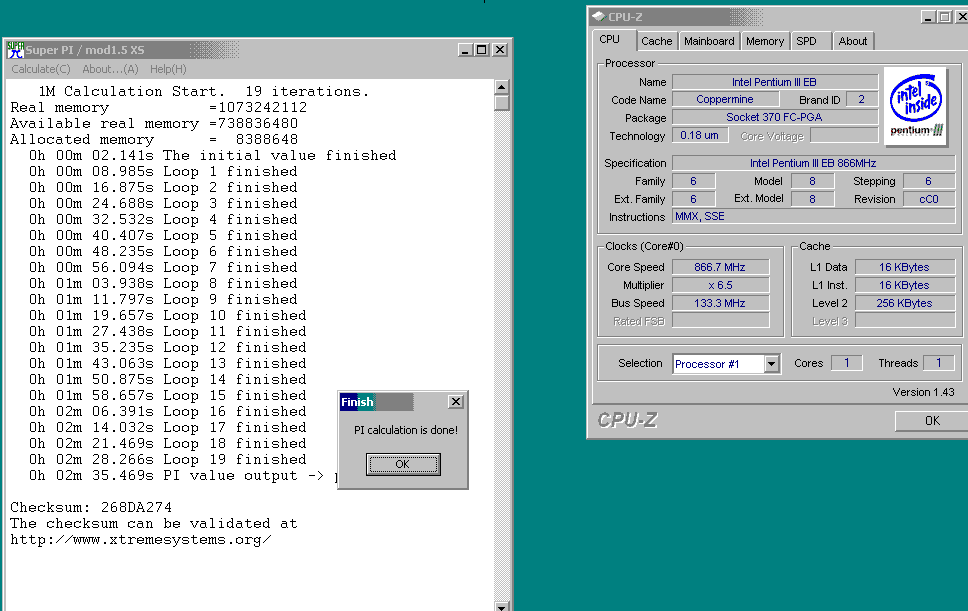968x611 pixels.
Task: Click the Super PI vertical scrollbar thumb
Action: click(501, 102)
